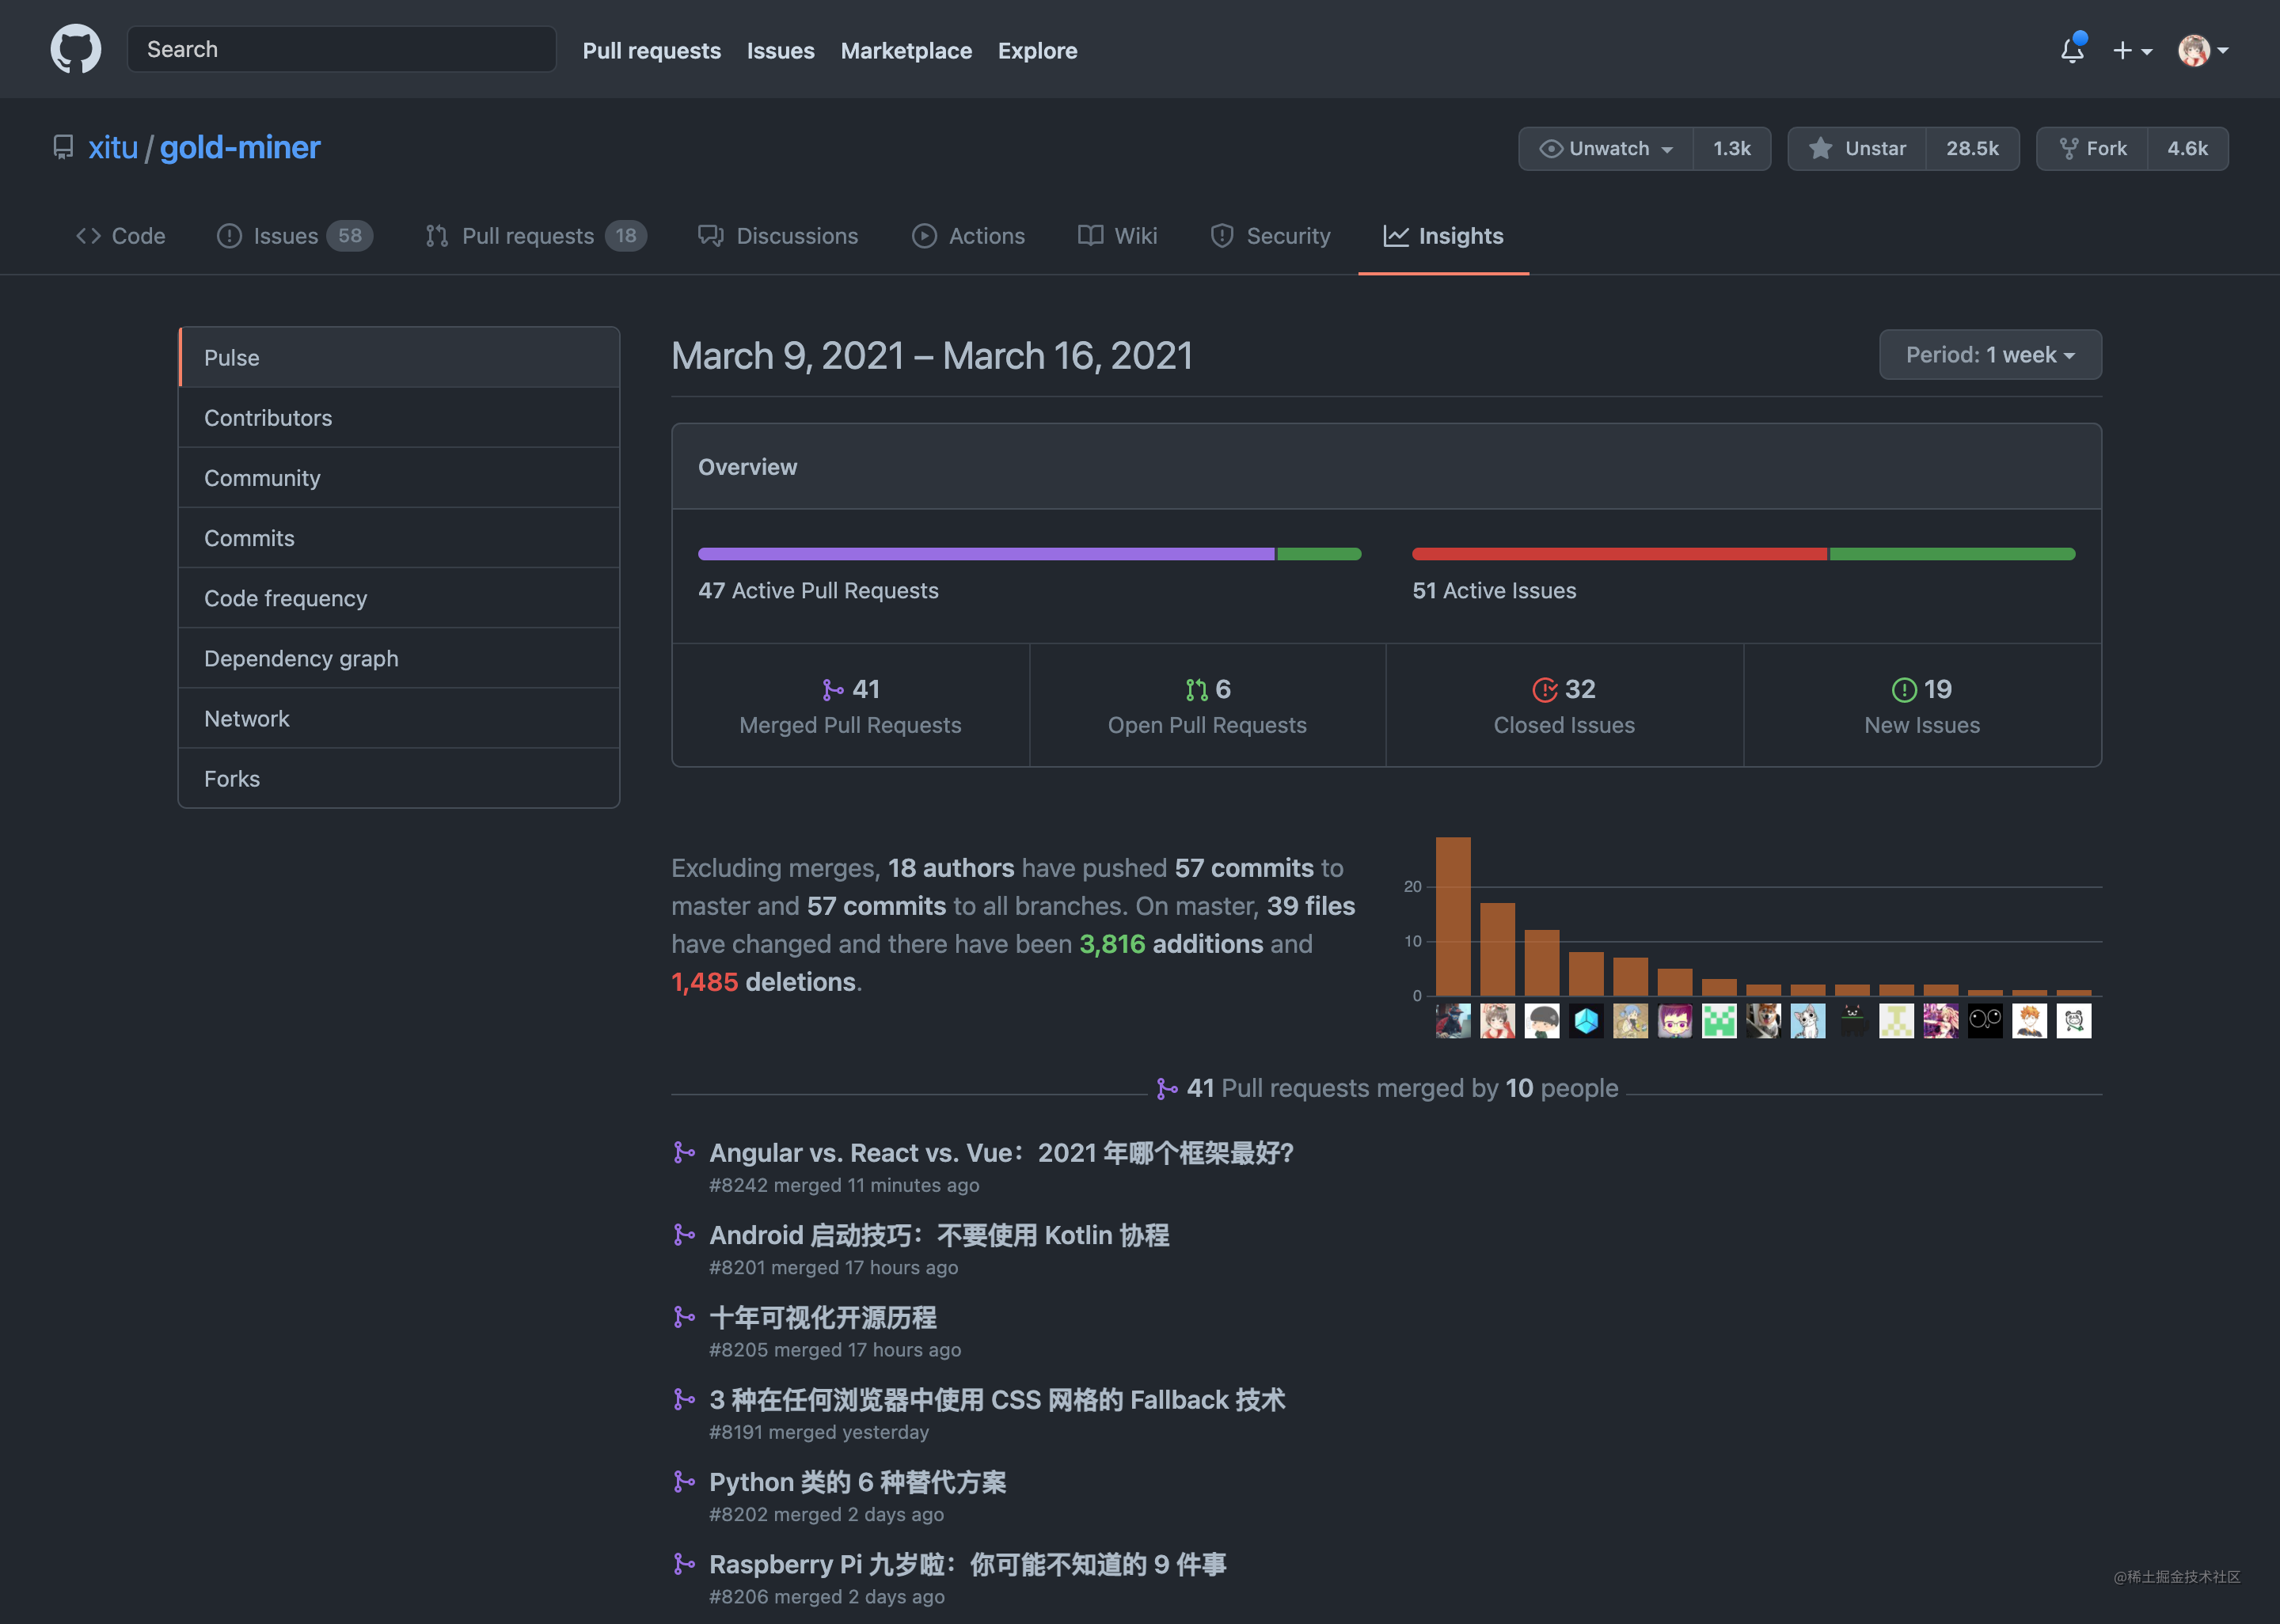
Task: Open the Actions tab
Action: click(968, 236)
